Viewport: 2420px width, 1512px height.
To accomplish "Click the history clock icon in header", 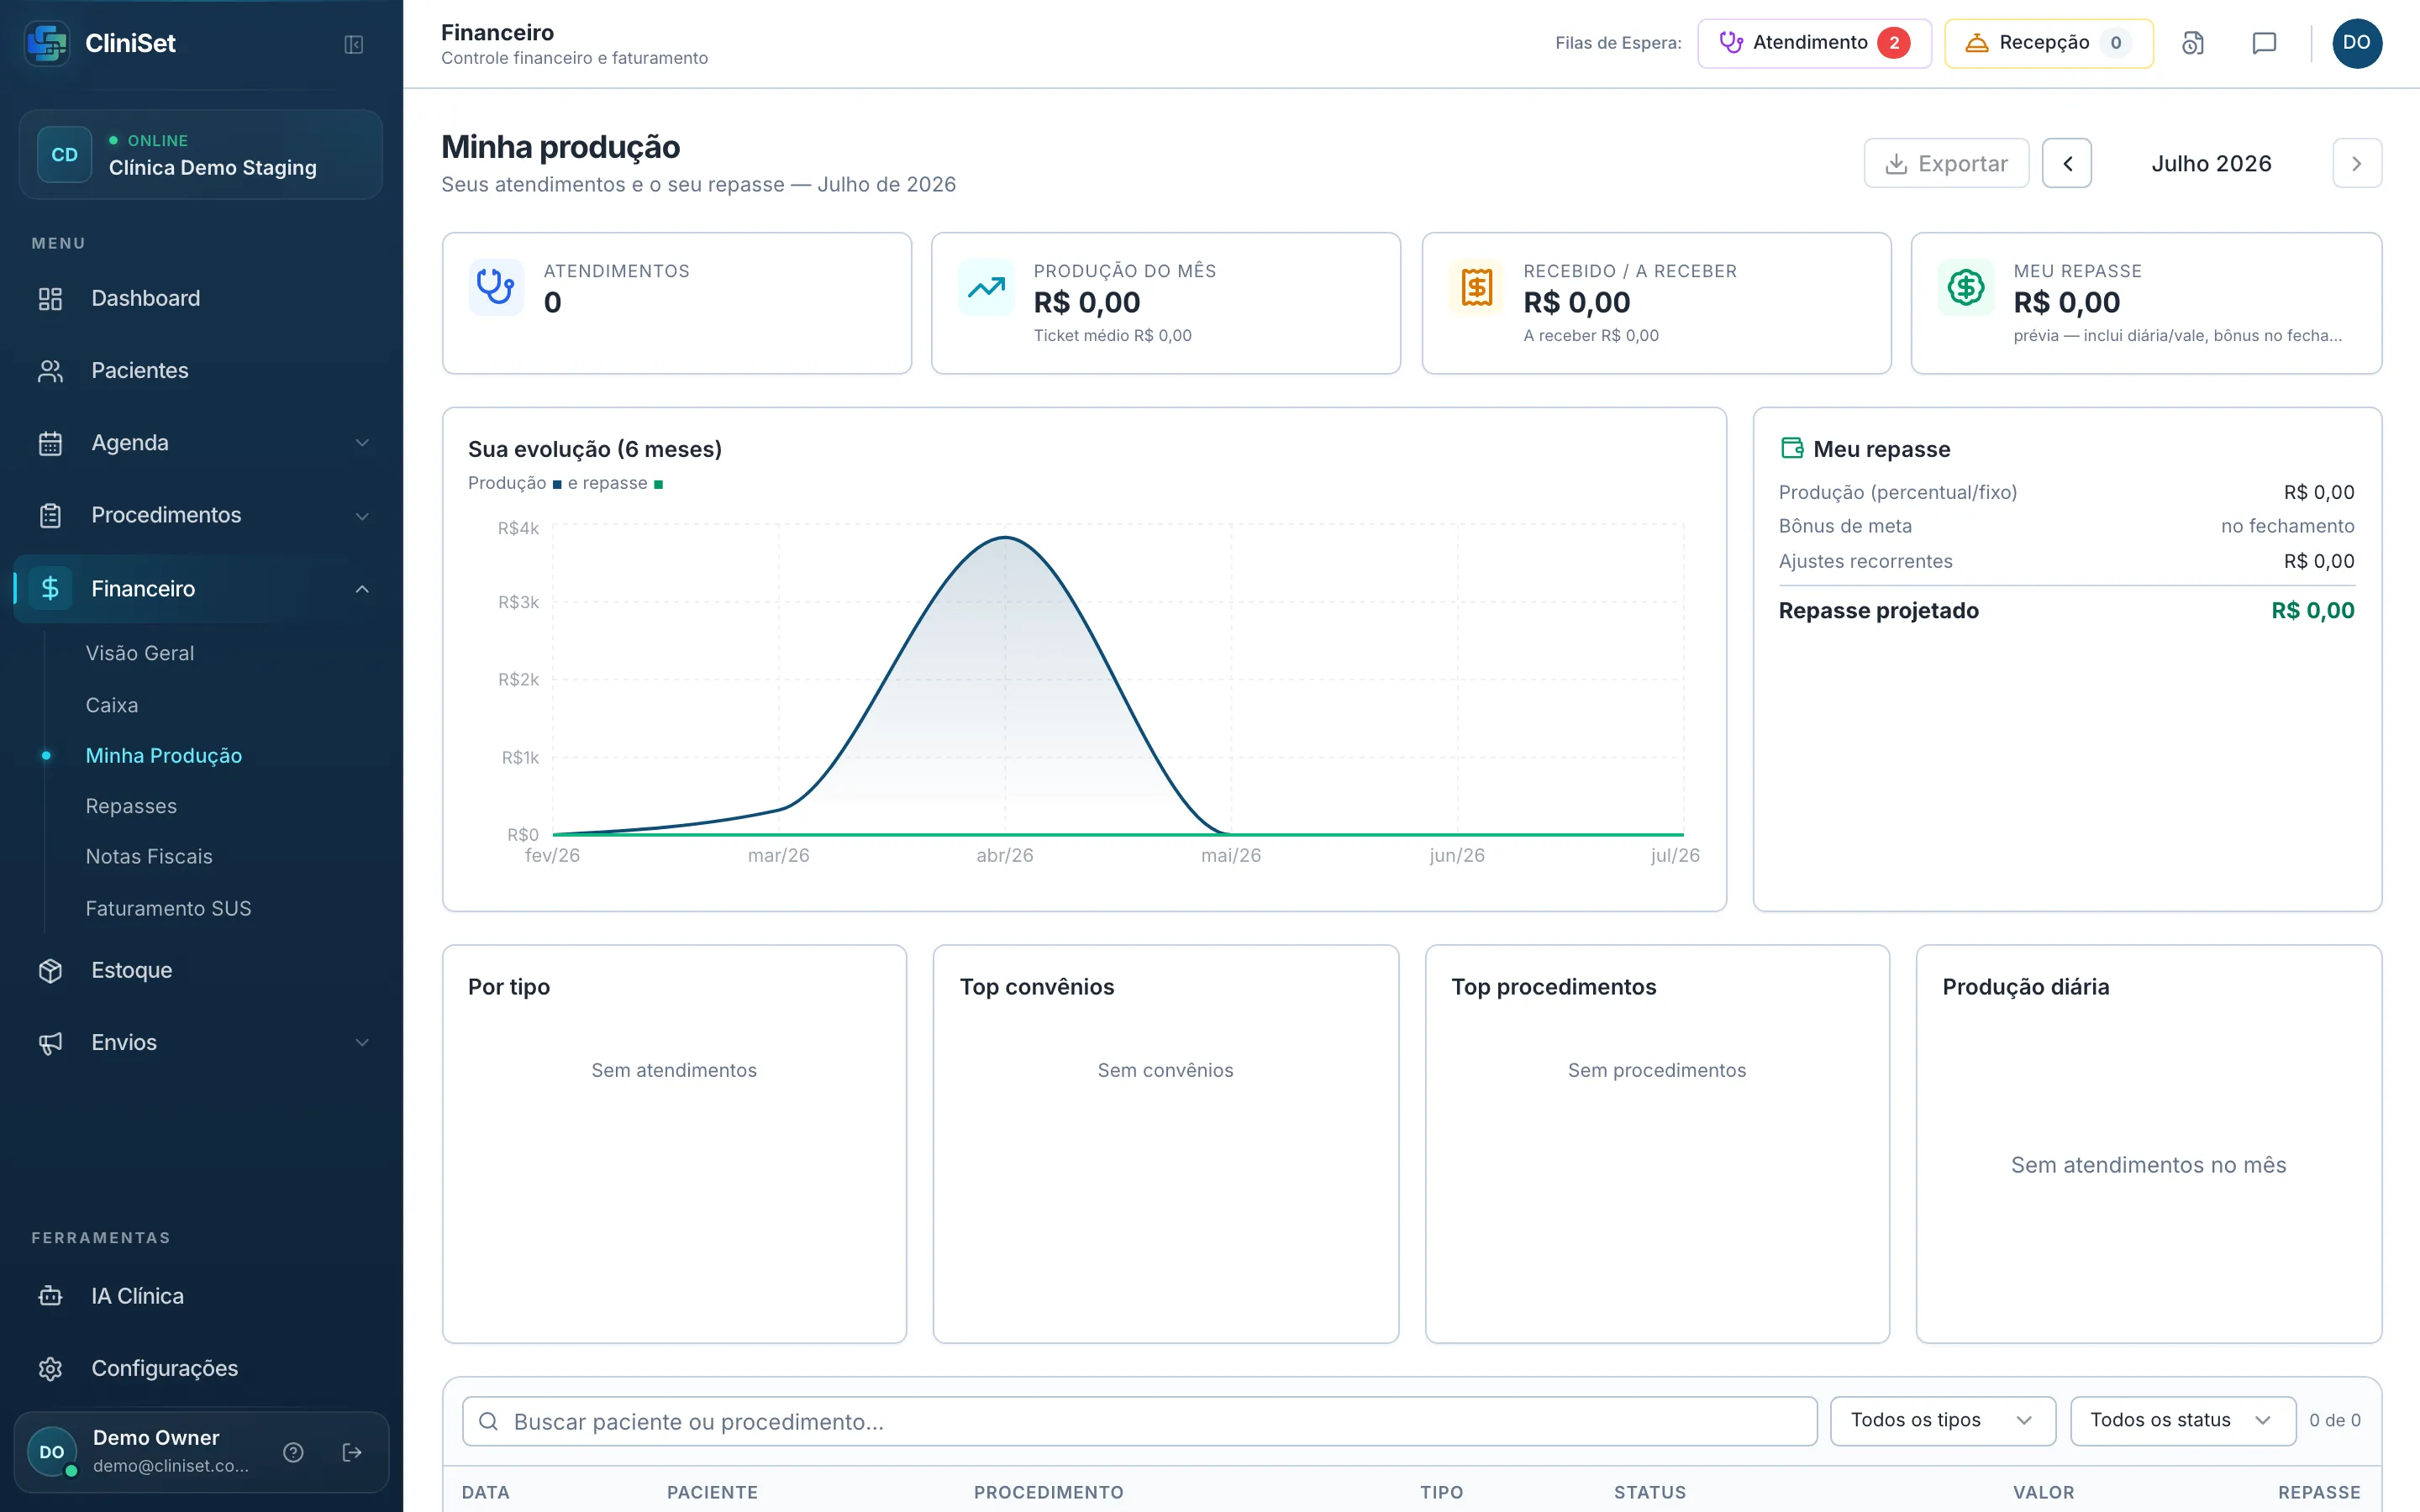I will pyautogui.click(x=2193, y=43).
